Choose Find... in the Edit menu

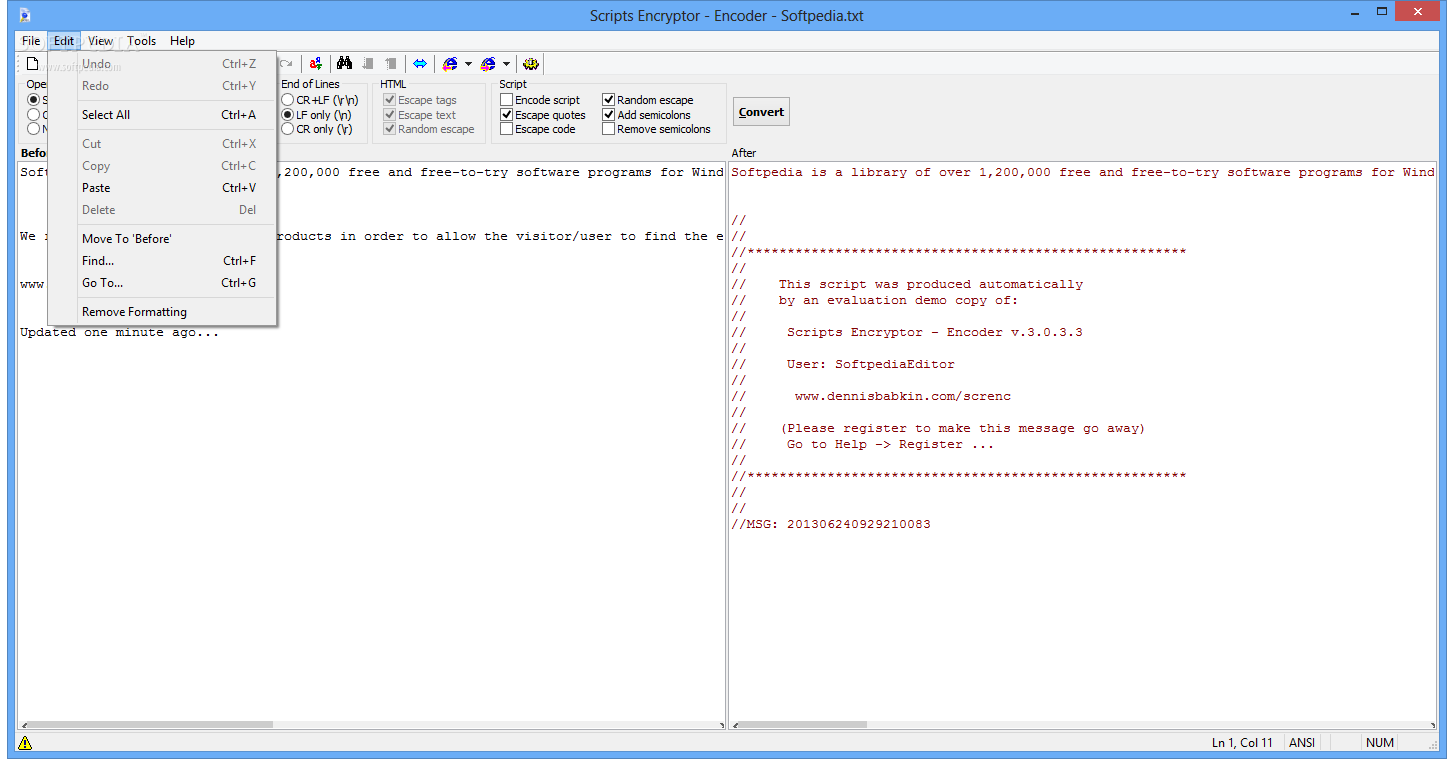(163, 261)
